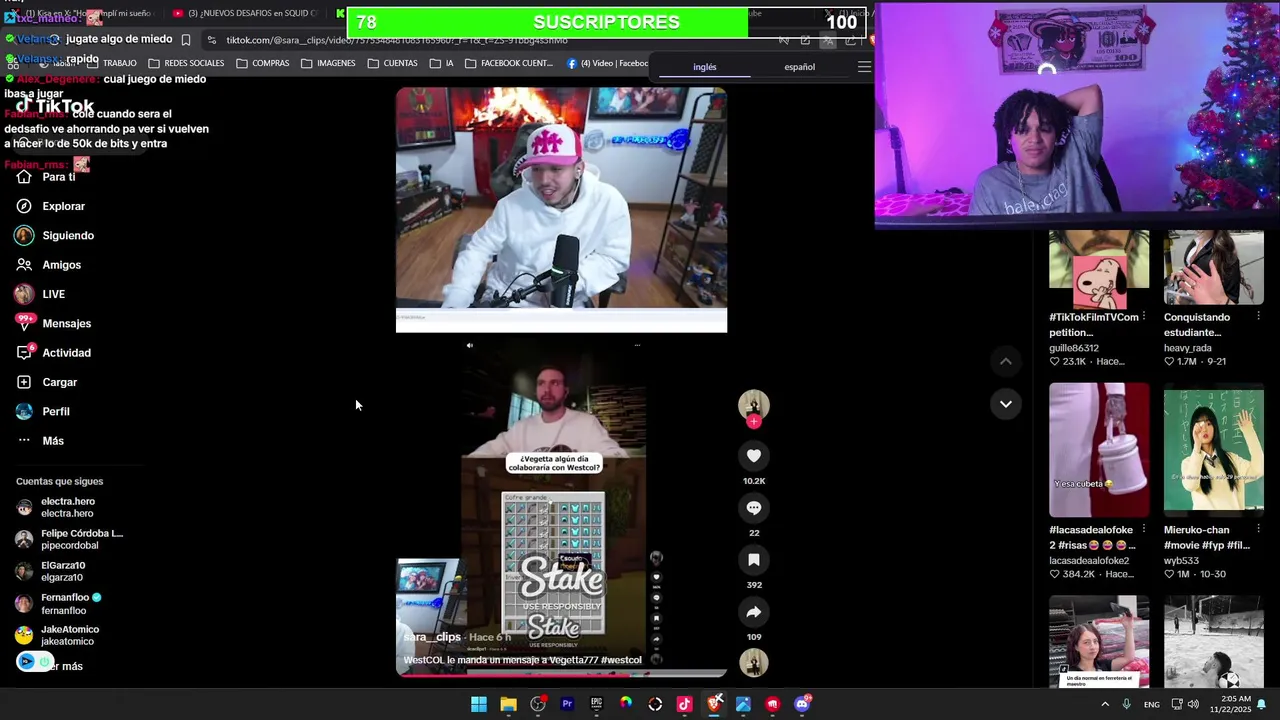Open TikTok LIVE from the sidebar
Screen dimensions: 1280x720
click(x=40, y=294)
